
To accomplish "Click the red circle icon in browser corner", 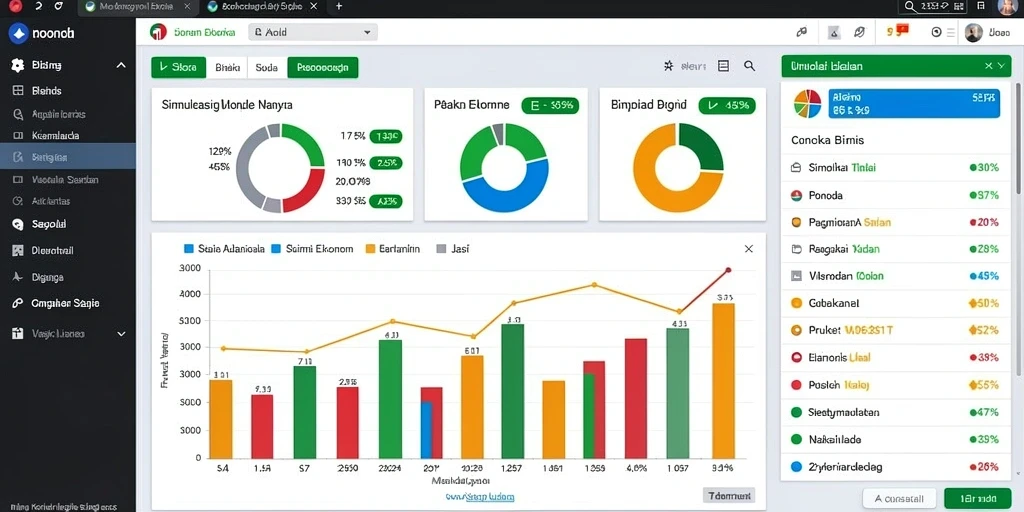I will tap(14, 7).
